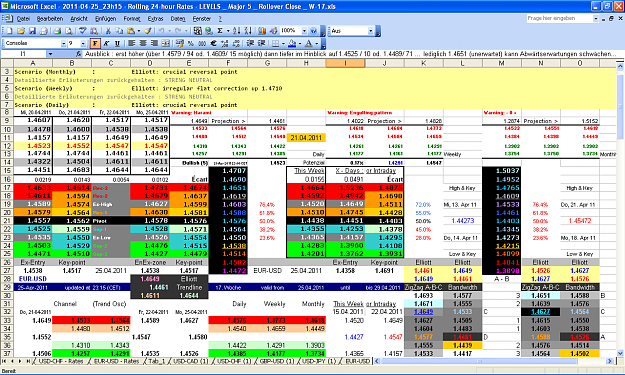Select column header I

click(345, 63)
